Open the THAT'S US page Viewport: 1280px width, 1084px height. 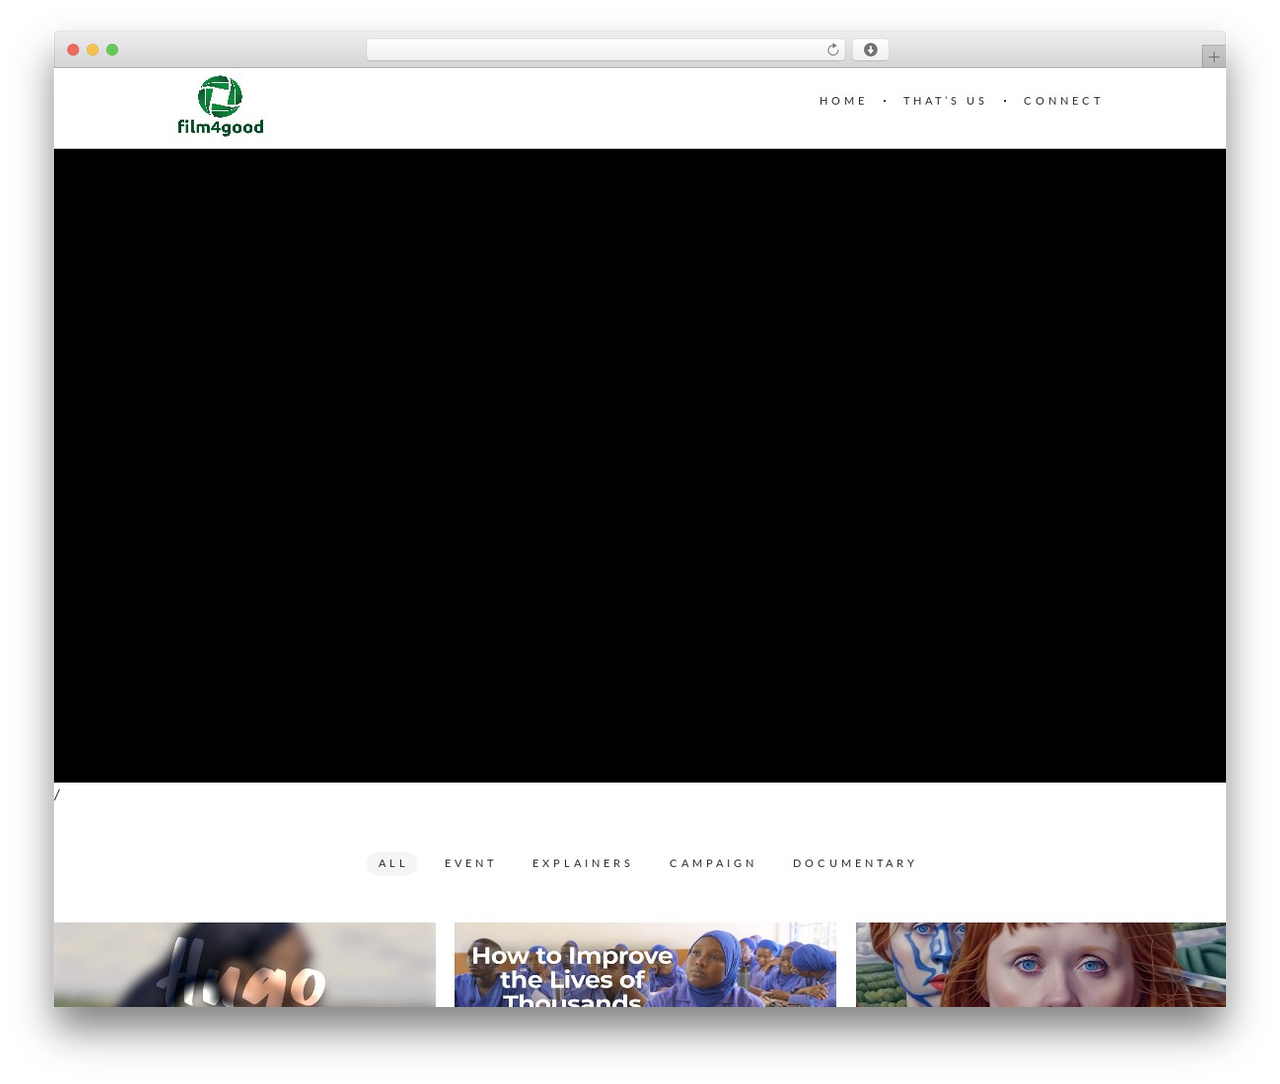944,101
